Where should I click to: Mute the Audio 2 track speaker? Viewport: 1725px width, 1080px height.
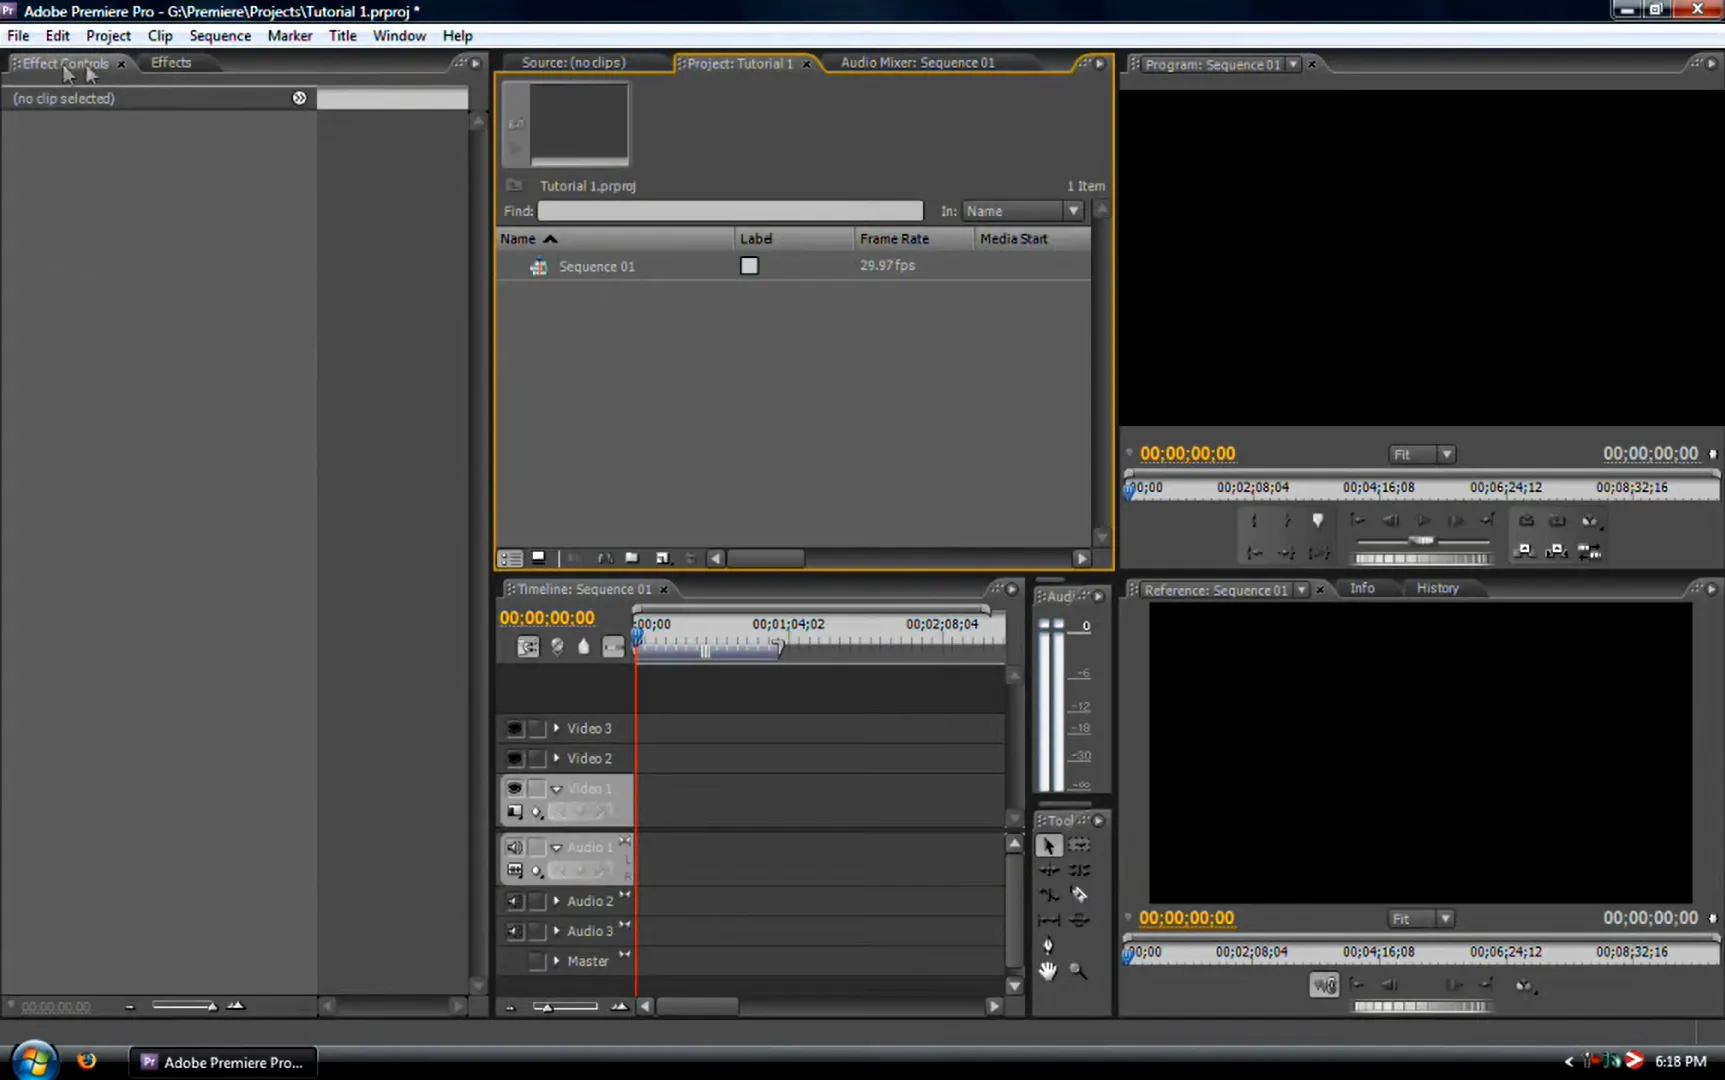pos(514,901)
